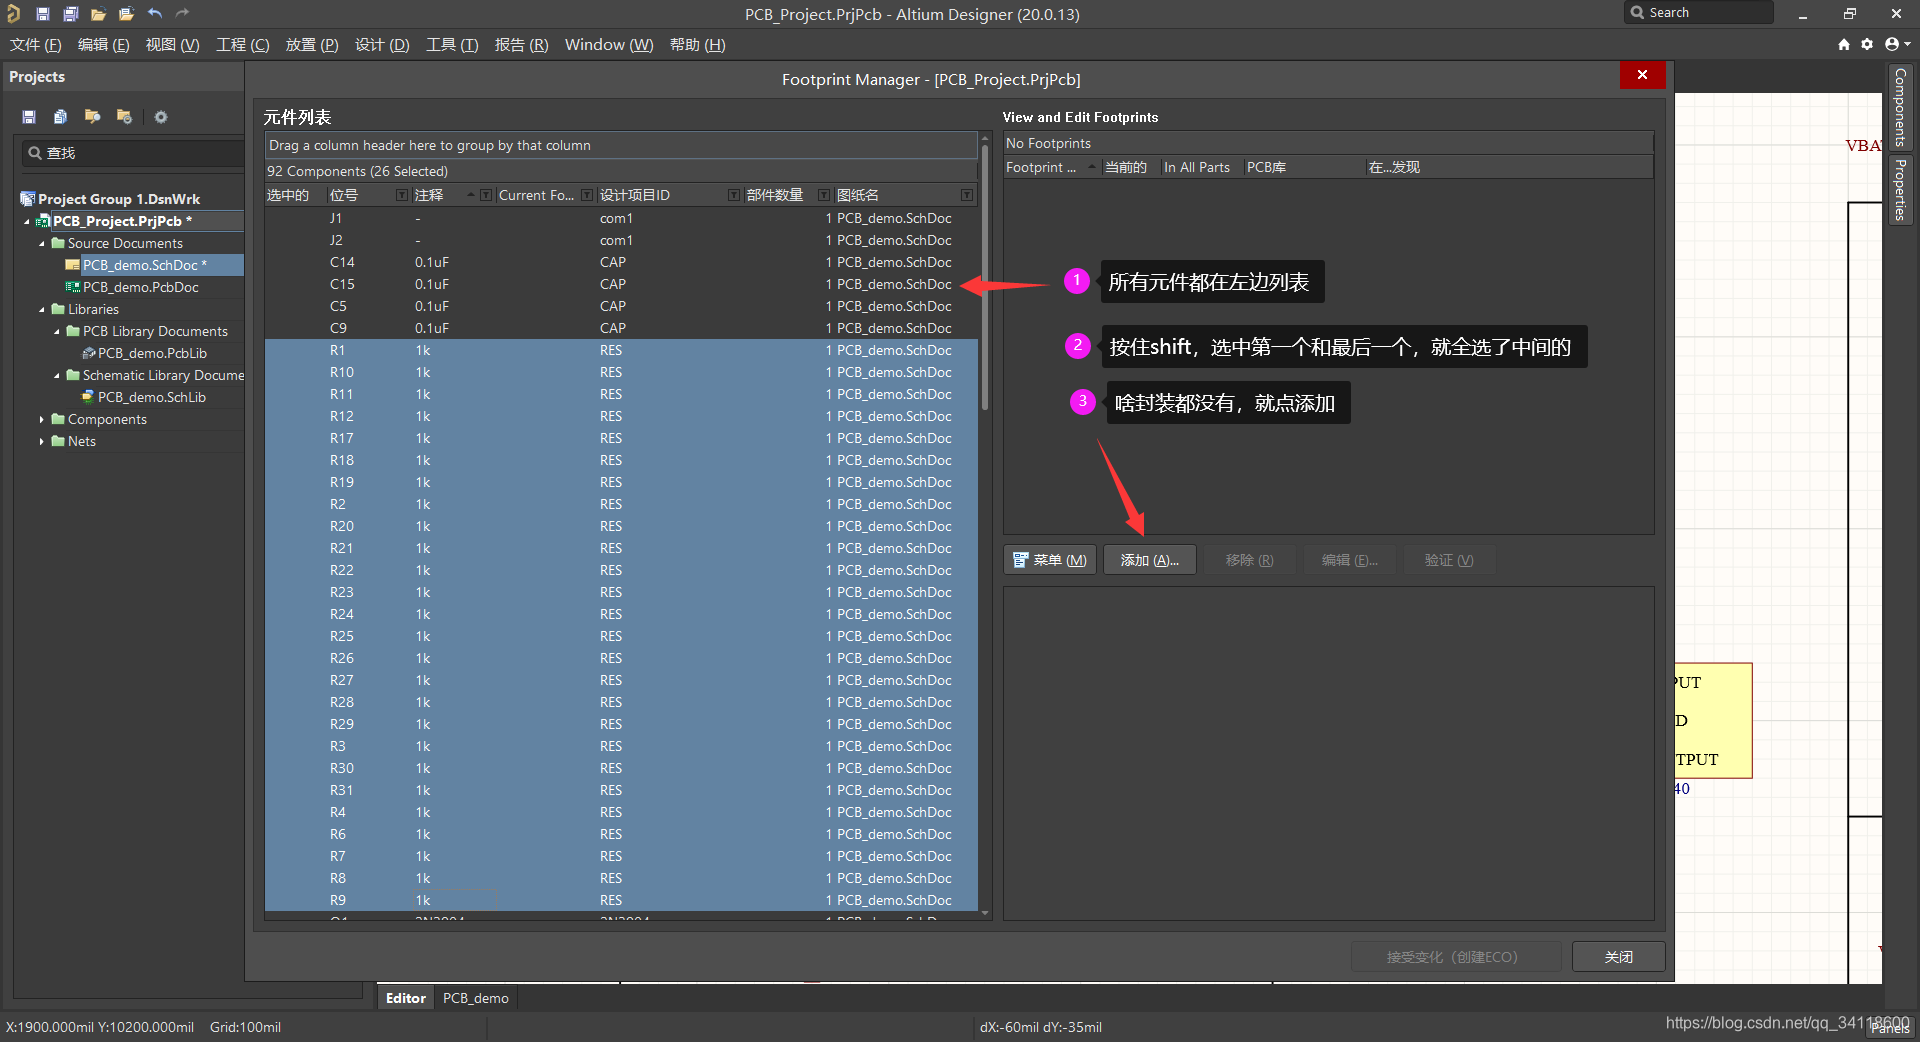The image size is (1920, 1042).
Task: Switch to the Editor tab
Action: [406, 998]
